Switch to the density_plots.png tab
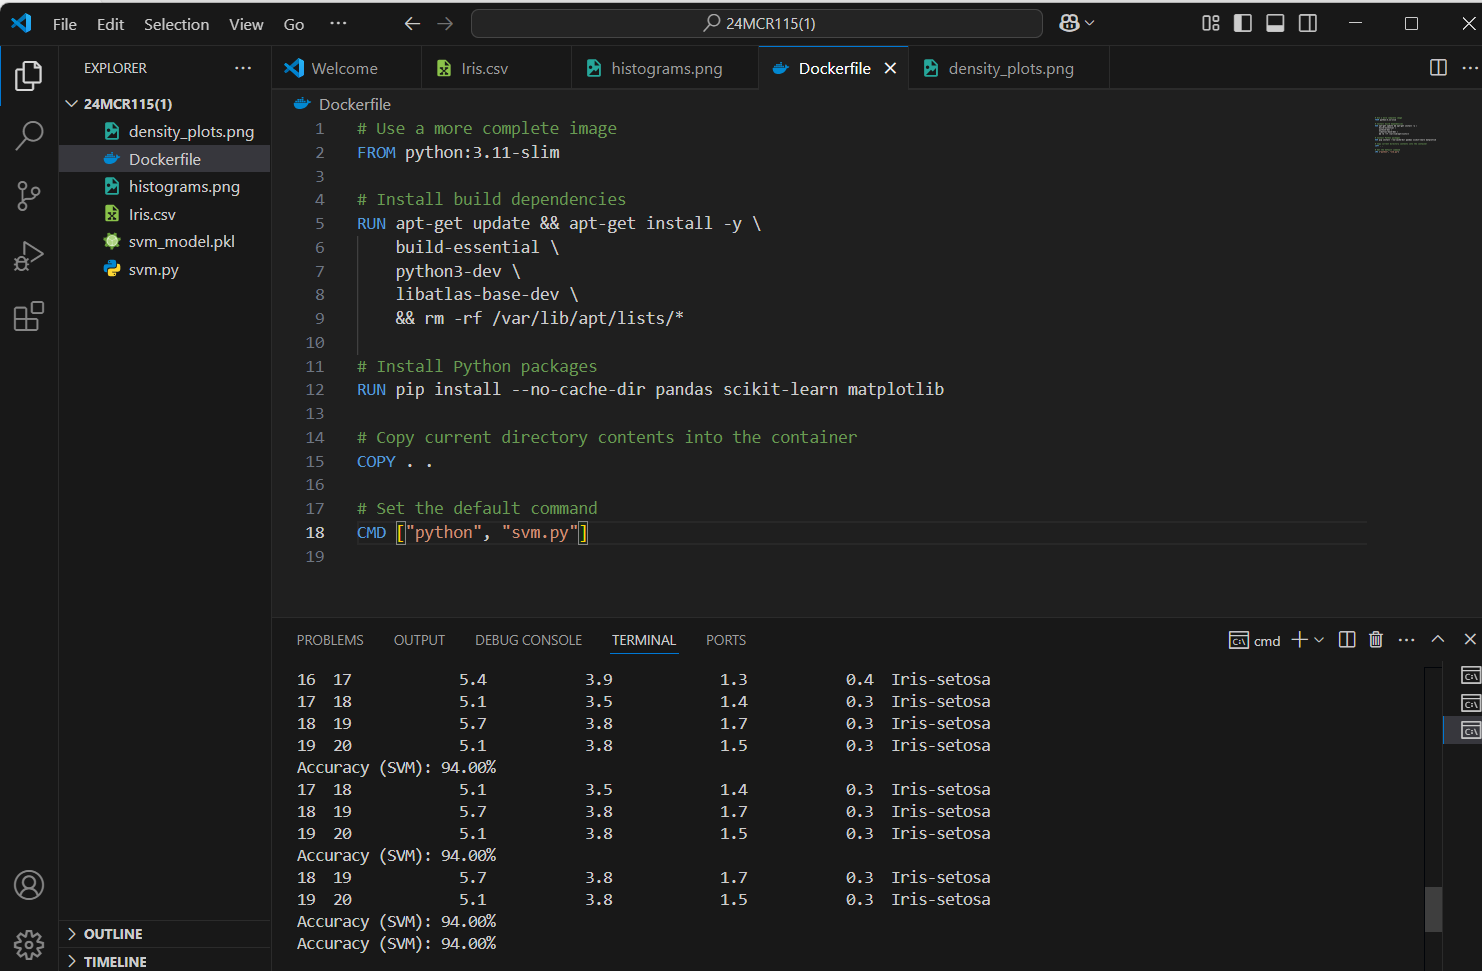This screenshot has width=1482, height=971. click(x=1009, y=68)
